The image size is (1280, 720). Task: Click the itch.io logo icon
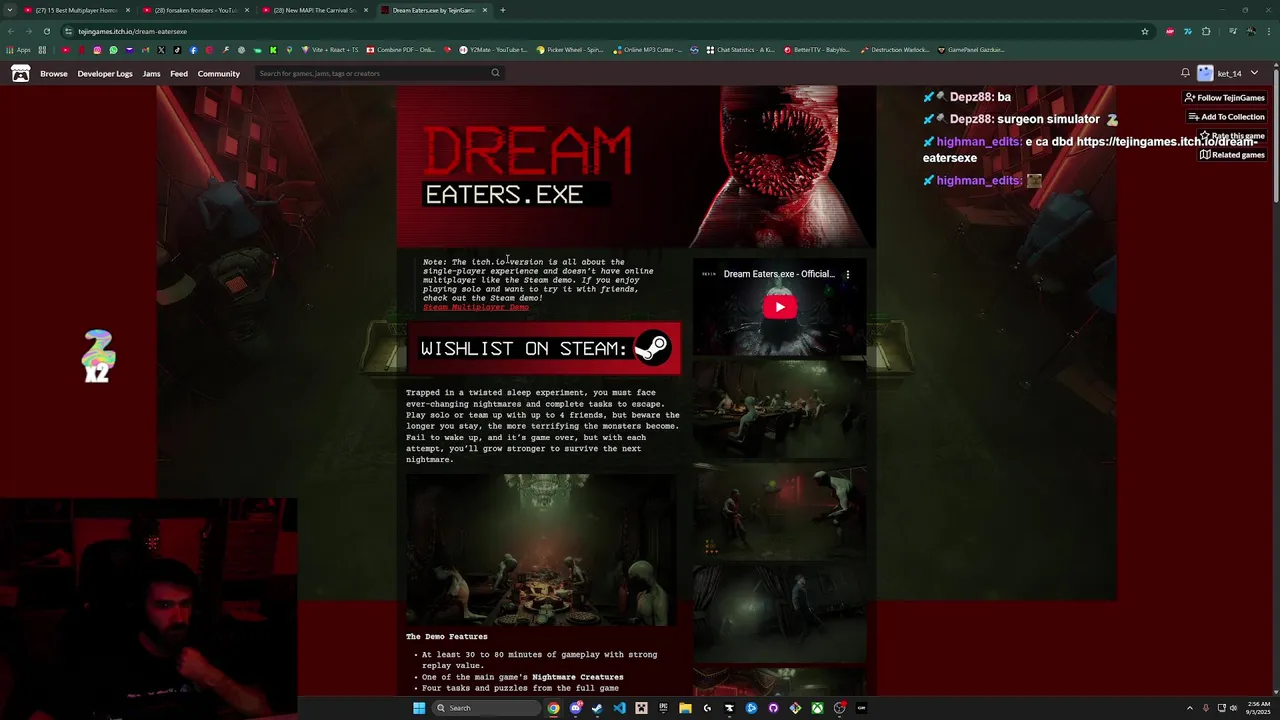click(x=20, y=73)
